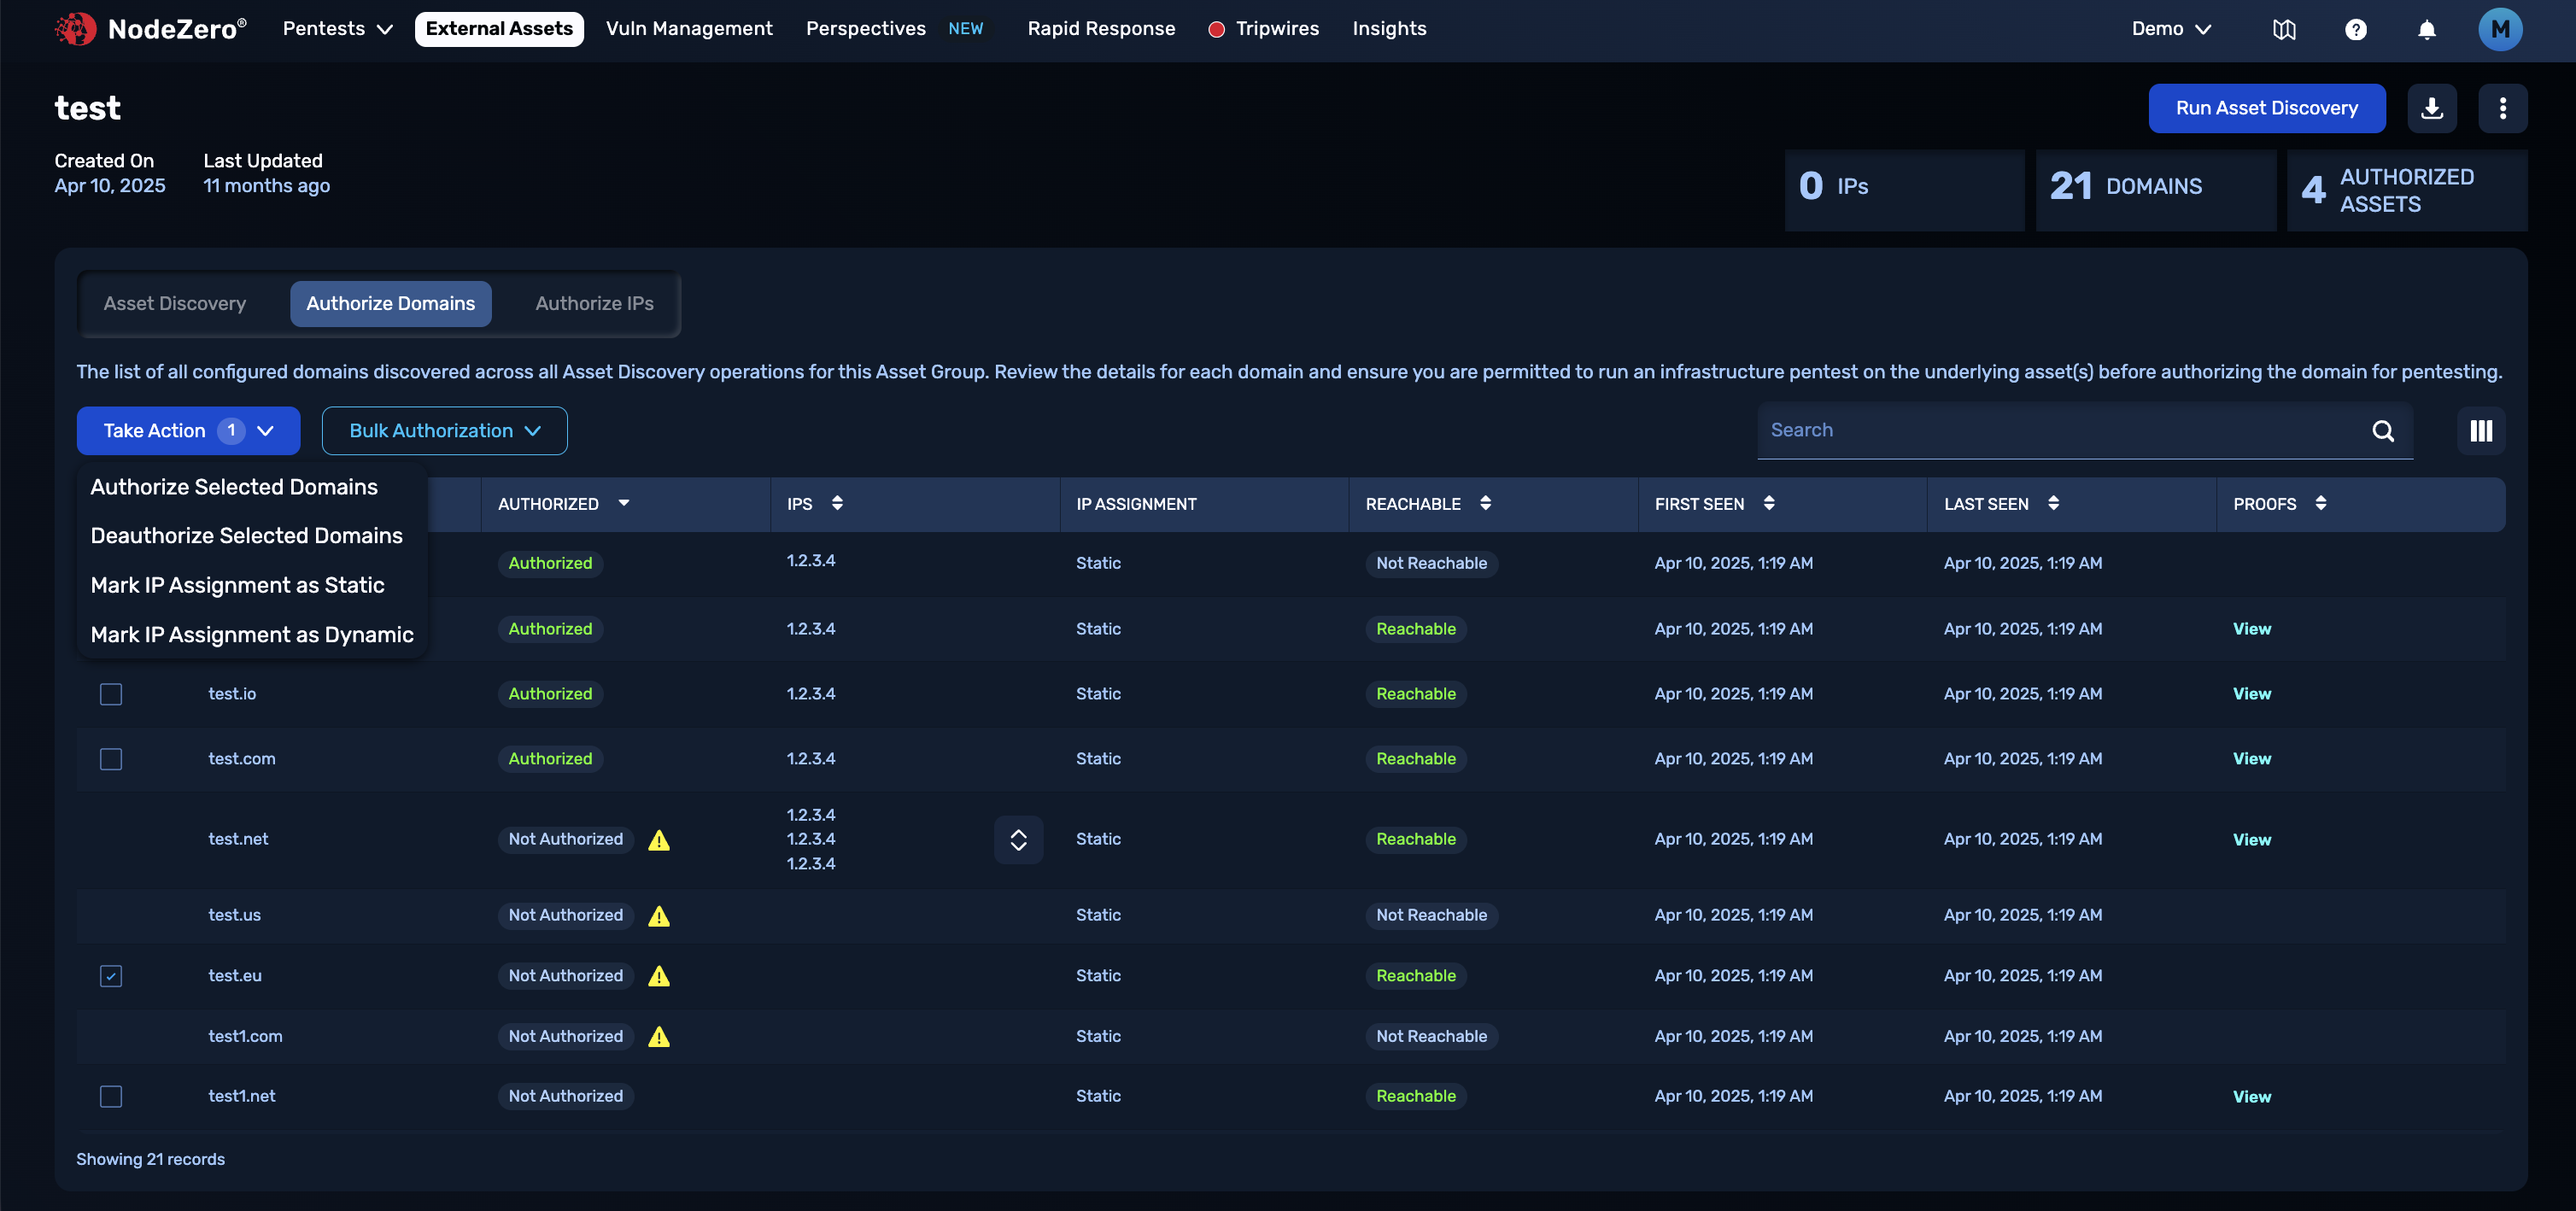Switch to the Authorize IPs tab
Screen dimensions: 2576x1211
(x=593, y=303)
